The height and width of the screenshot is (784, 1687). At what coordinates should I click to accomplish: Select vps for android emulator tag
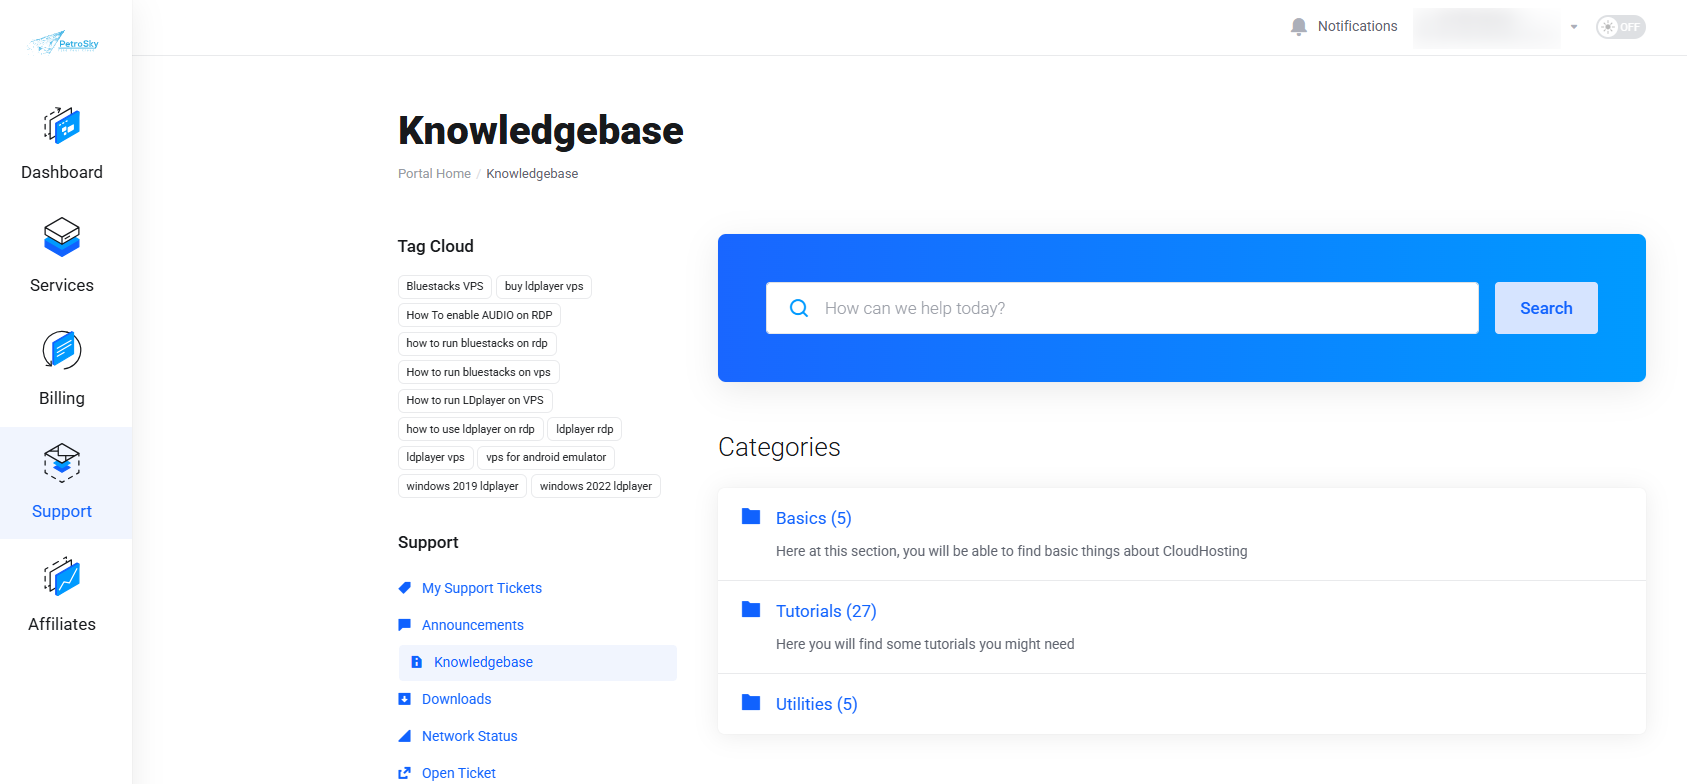pos(546,457)
